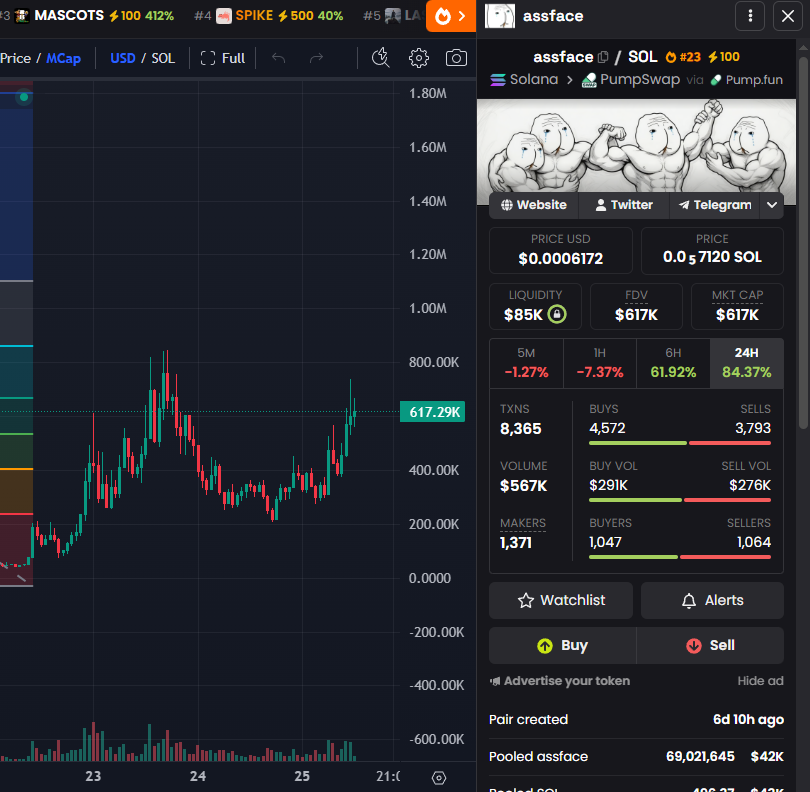Viewport: 810px width, 792px height.
Task: Click the MKT CAP $617K value
Action: [x=737, y=315]
